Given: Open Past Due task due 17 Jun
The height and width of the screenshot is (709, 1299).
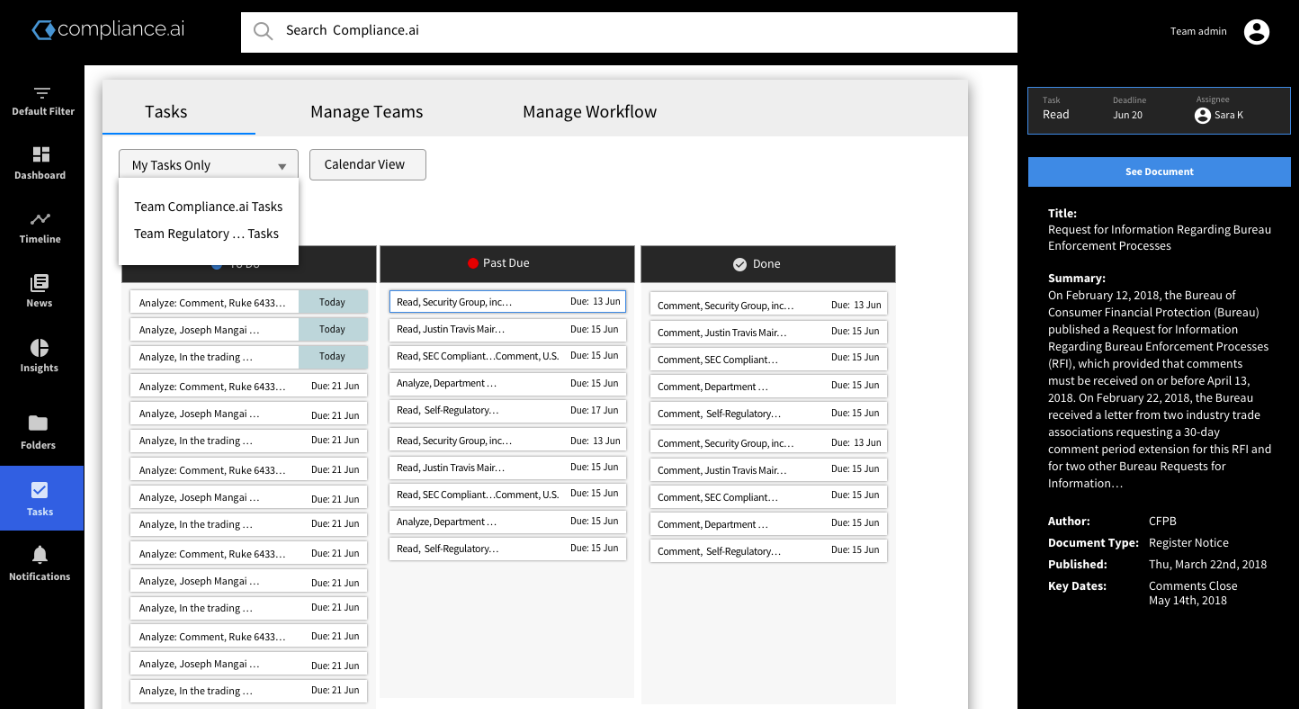Looking at the screenshot, I should click(x=507, y=410).
